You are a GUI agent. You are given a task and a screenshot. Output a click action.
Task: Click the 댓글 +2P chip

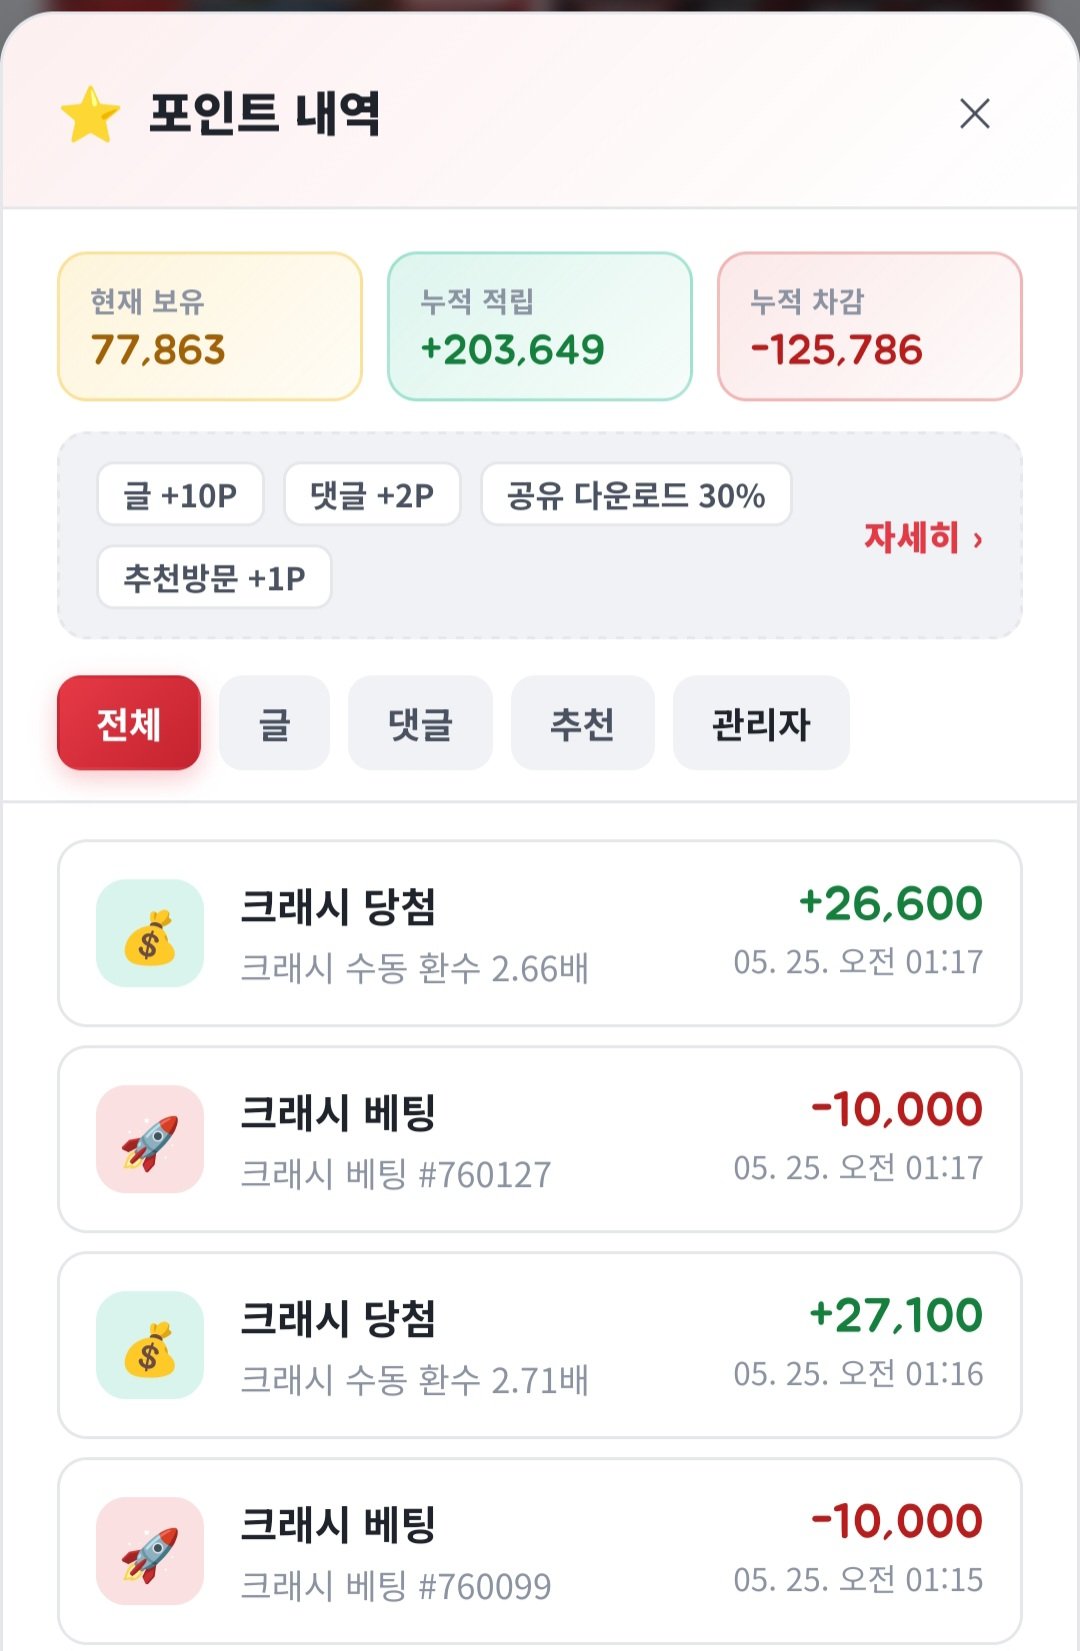click(372, 494)
